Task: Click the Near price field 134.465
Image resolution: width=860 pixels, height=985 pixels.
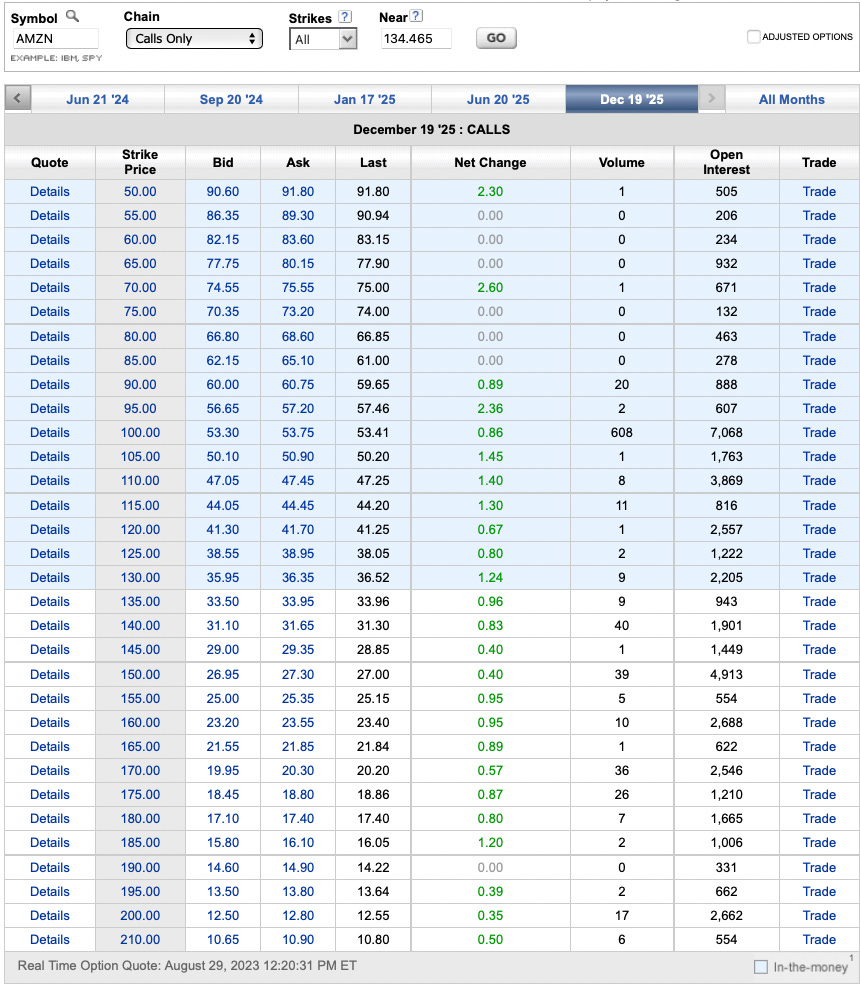Action: coord(416,38)
